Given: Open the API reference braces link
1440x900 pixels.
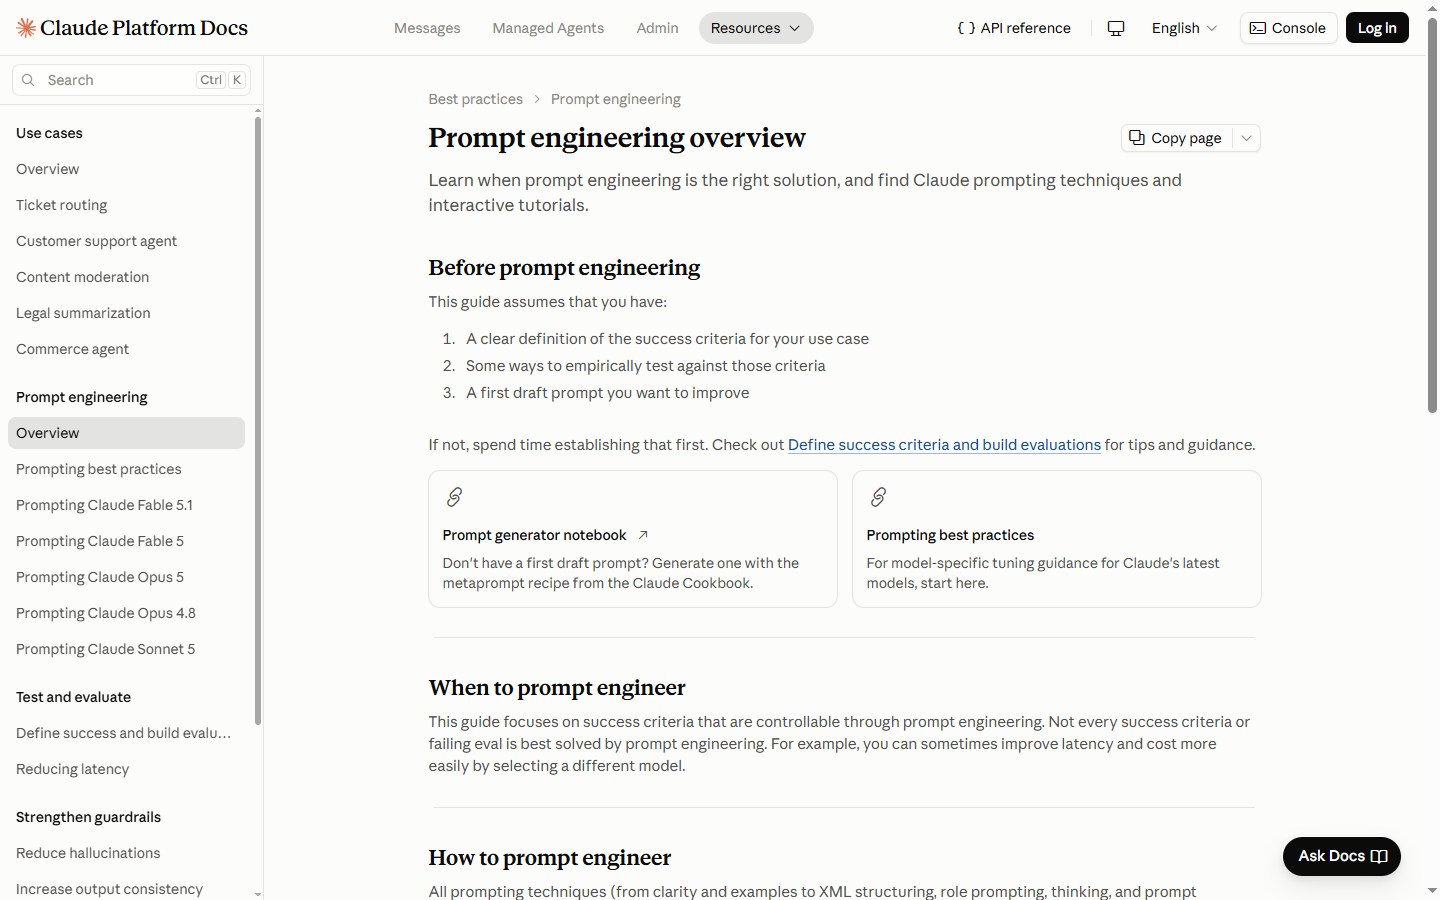Looking at the screenshot, I should point(1014,28).
